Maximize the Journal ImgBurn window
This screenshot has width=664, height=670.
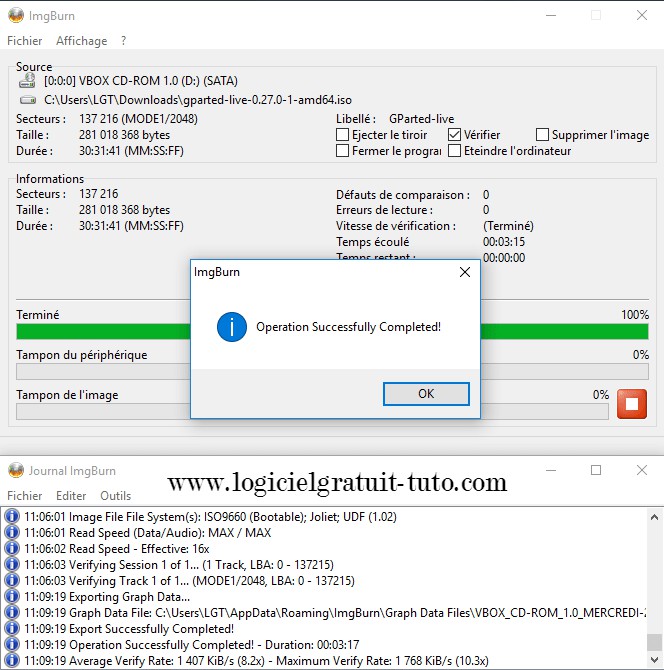[x=596, y=470]
